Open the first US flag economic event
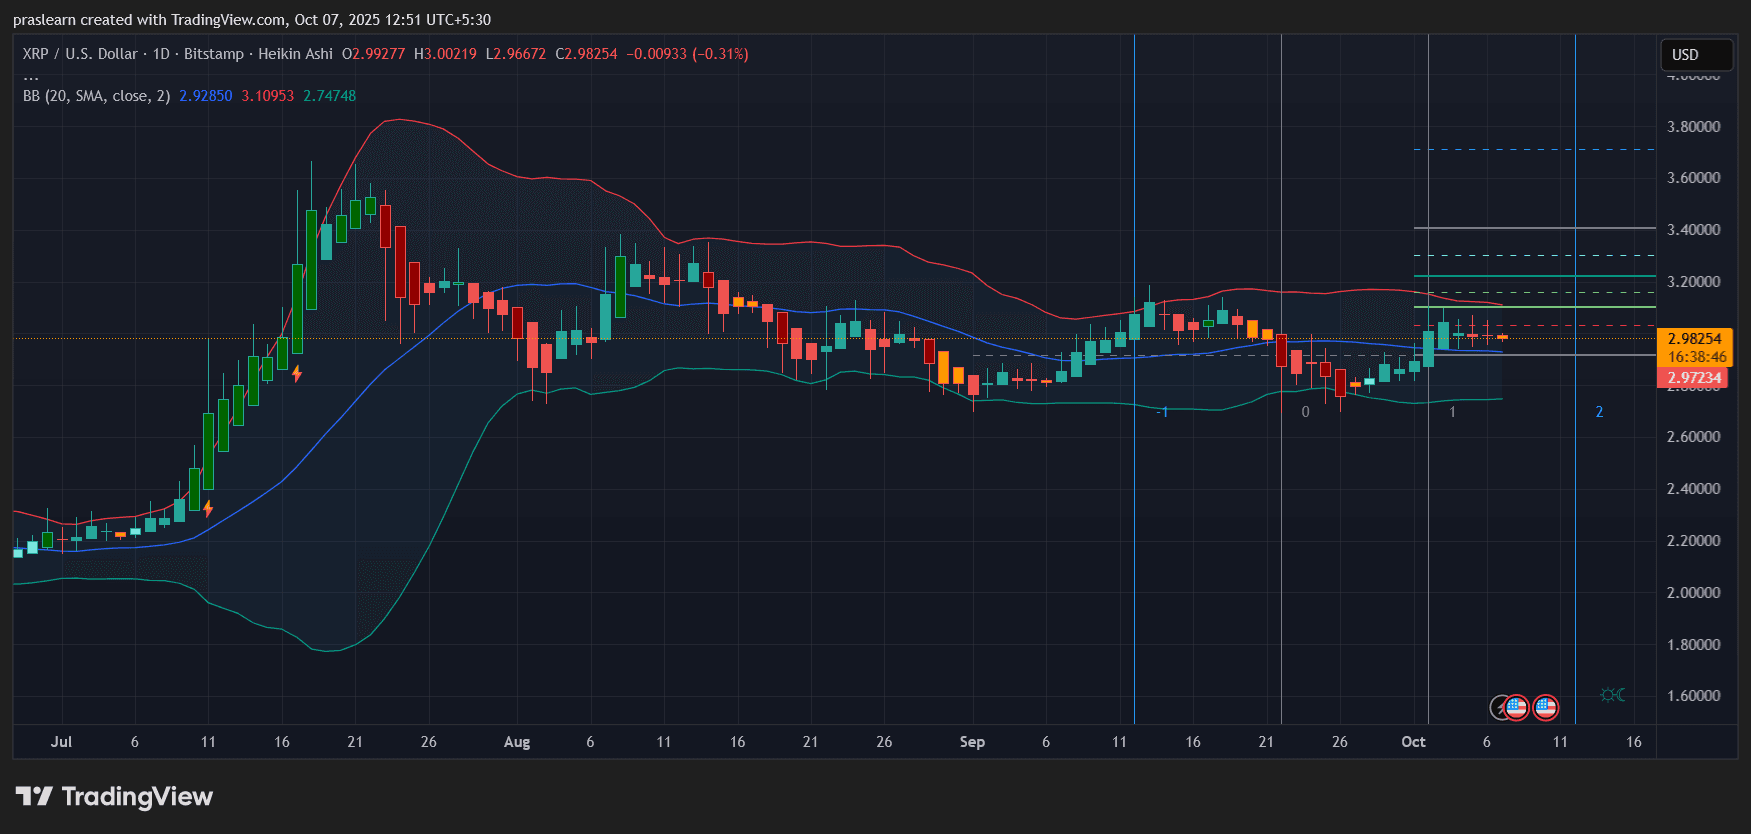This screenshot has height=834, width=1751. point(1517,708)
